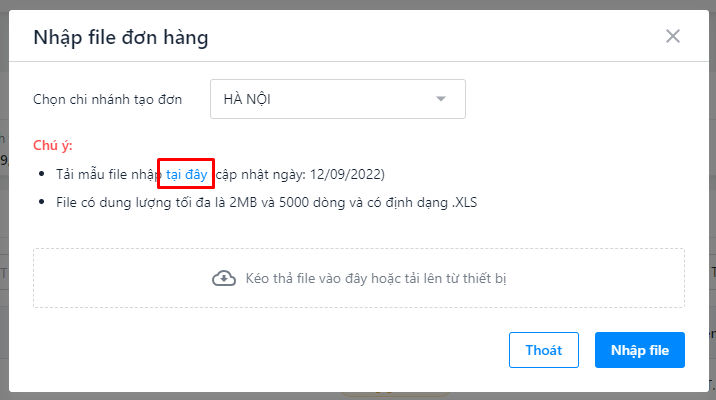Click the Thoát button
This screenshot has height=400, width=716.
(x=544, y=350)
